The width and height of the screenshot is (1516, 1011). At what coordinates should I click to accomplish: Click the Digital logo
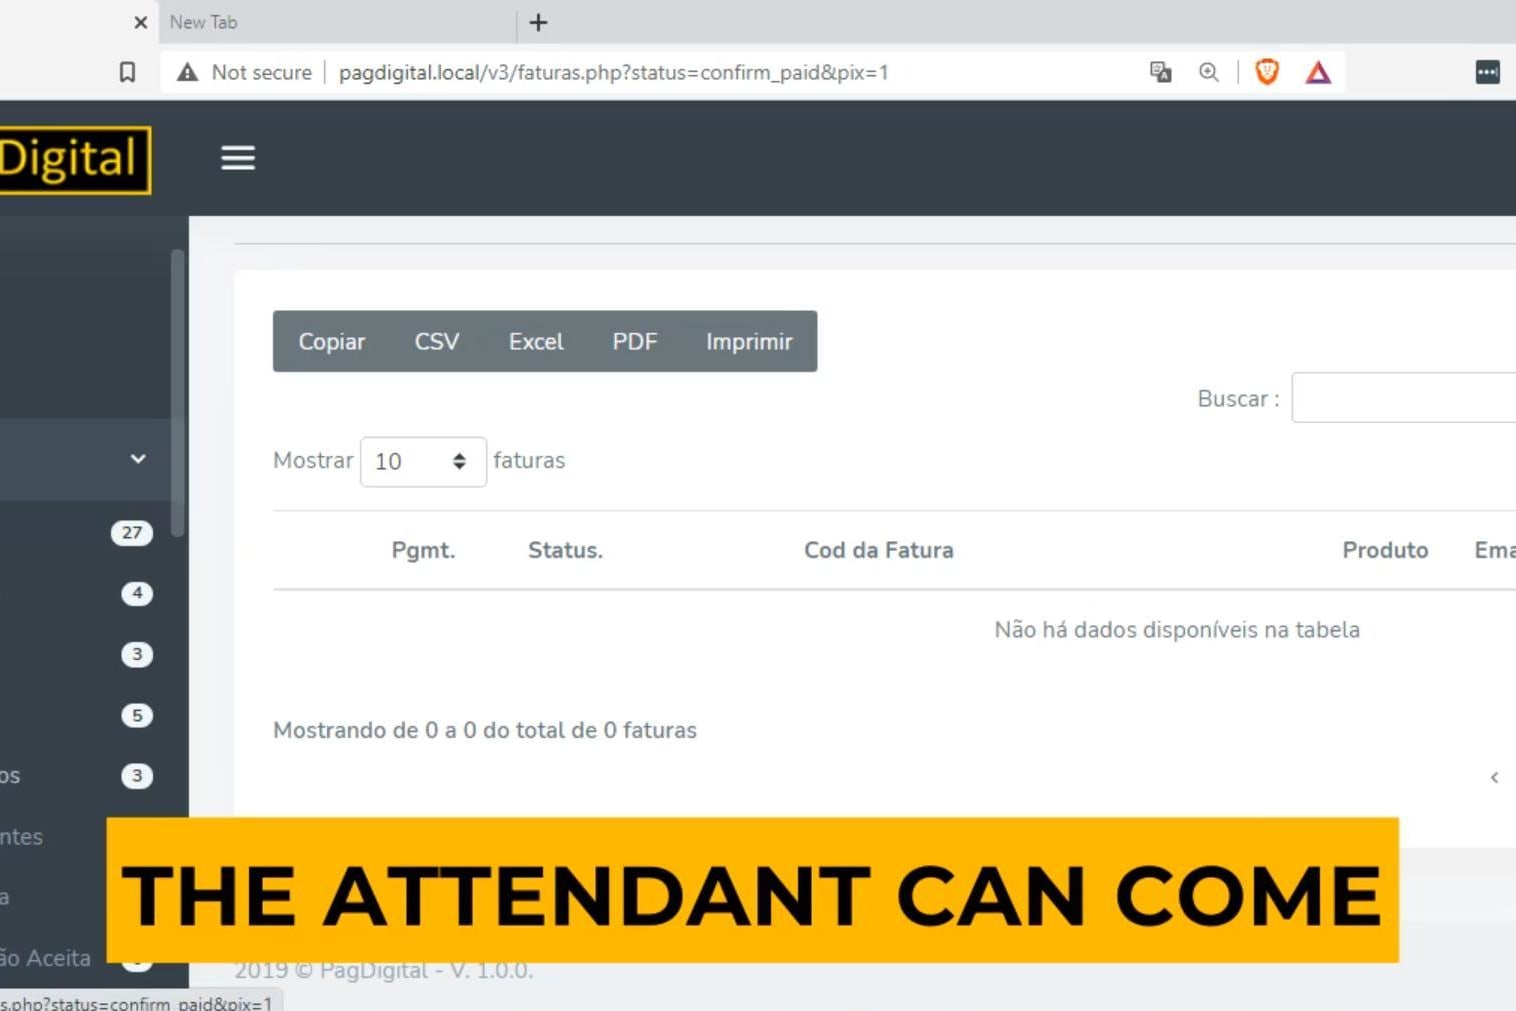[x=70, y=159]
